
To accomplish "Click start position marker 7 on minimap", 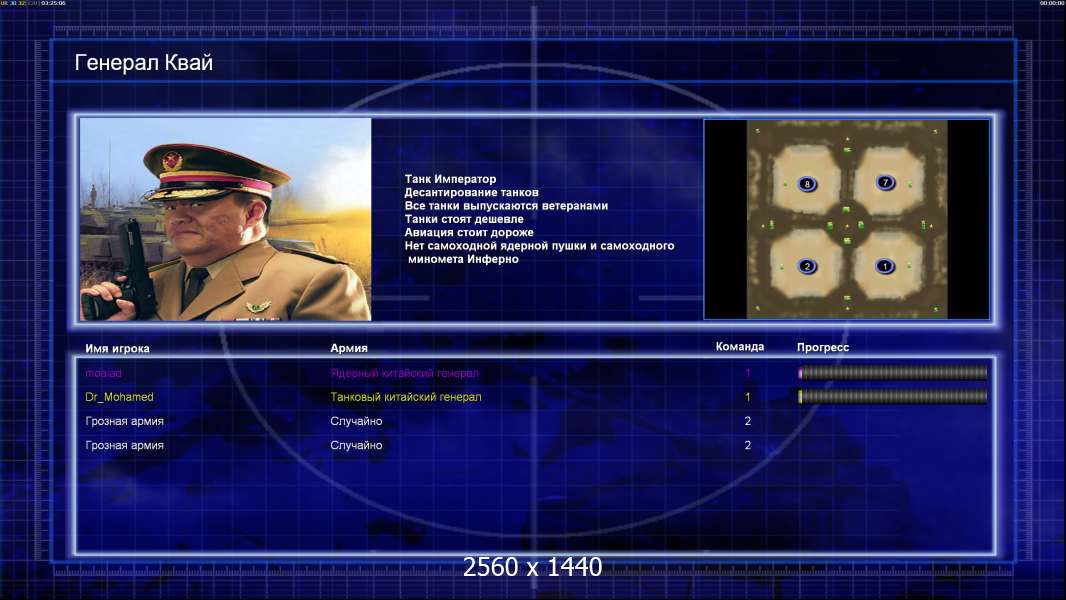I will pos(885,182).
